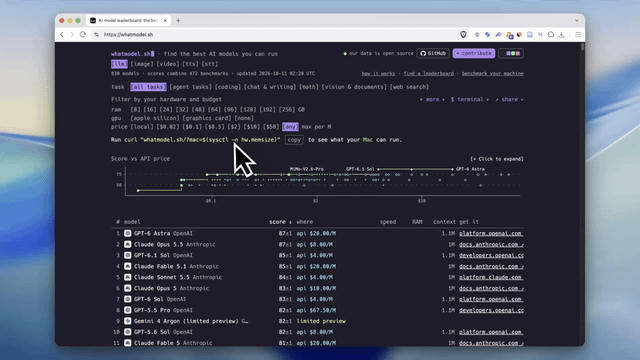Click the OpenAI logo beside GPT-6 Astra
Image resolution: width=640 pixels, height=360 pixels.
click(127, 233)
